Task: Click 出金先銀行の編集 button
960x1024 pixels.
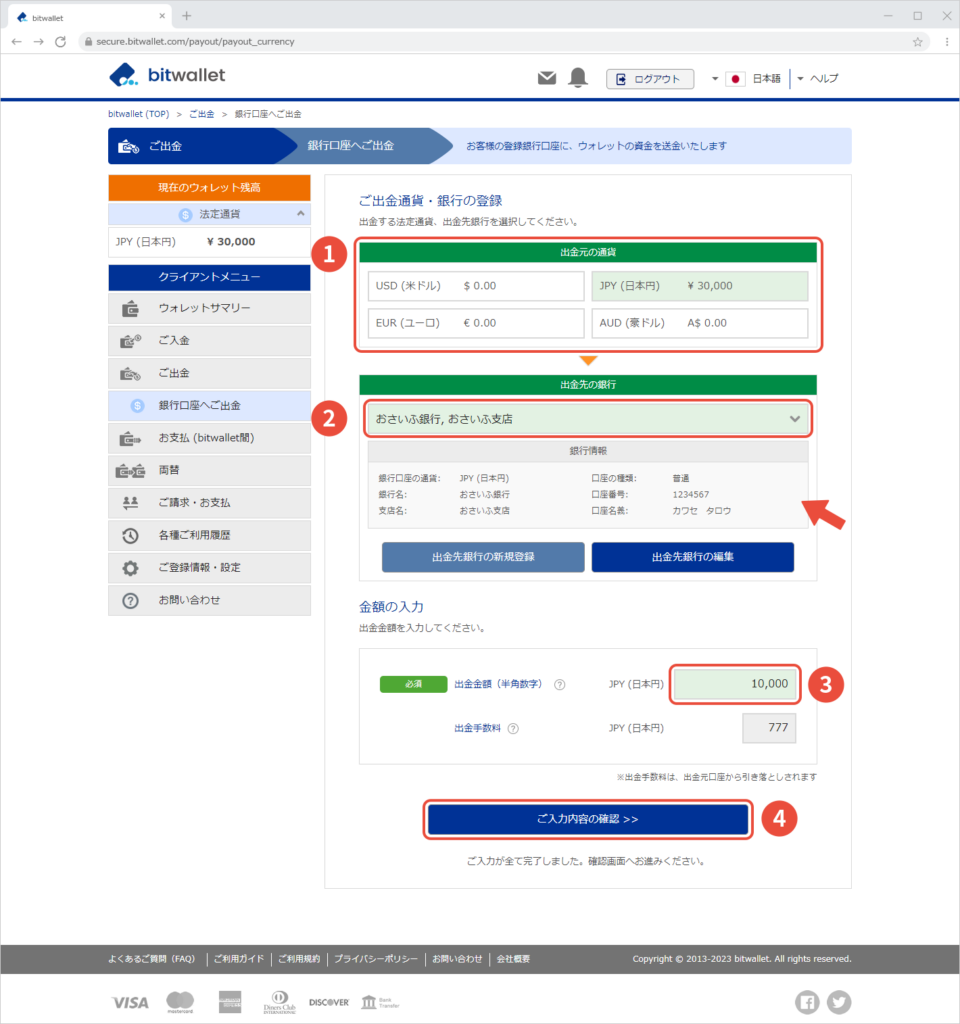Action: [x=693, y=557]
